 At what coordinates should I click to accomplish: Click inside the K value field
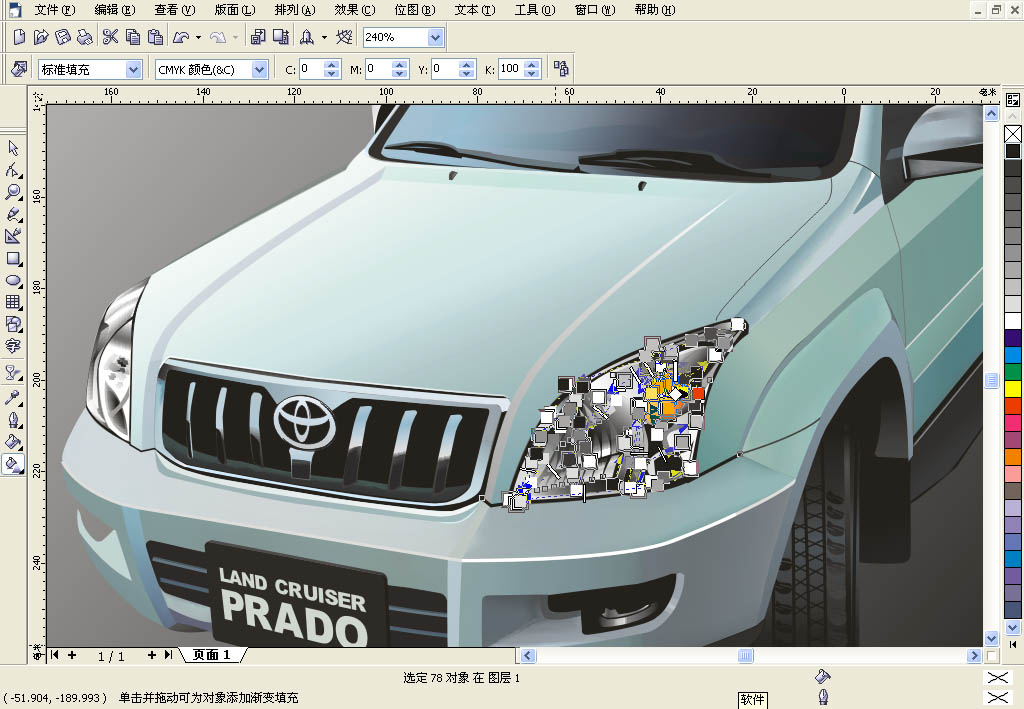tap(509, 69)
